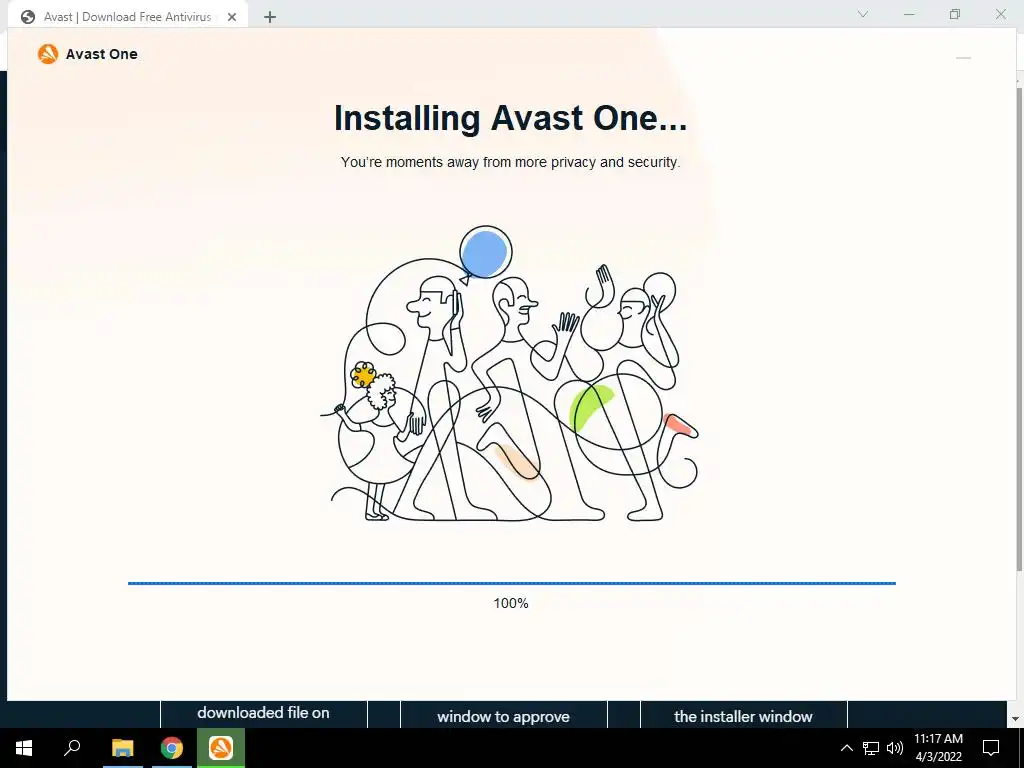
Task: Click the installation progress bar
Action: (x=511, y=583)
